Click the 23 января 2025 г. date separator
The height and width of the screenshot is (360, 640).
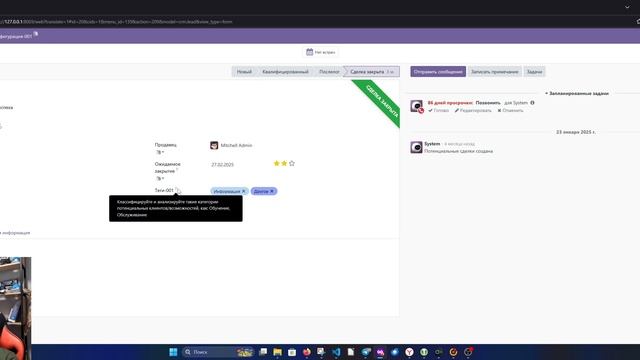point(576,132)
